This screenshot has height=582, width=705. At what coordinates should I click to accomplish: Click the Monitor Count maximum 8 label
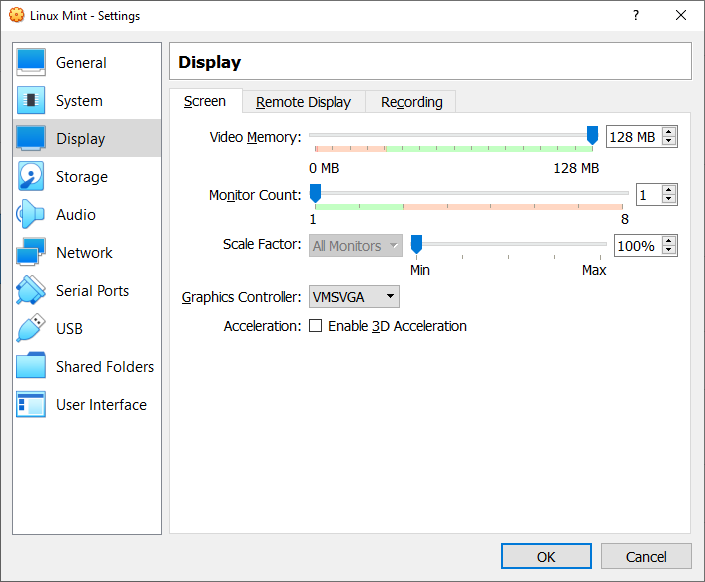pos(625,219)
